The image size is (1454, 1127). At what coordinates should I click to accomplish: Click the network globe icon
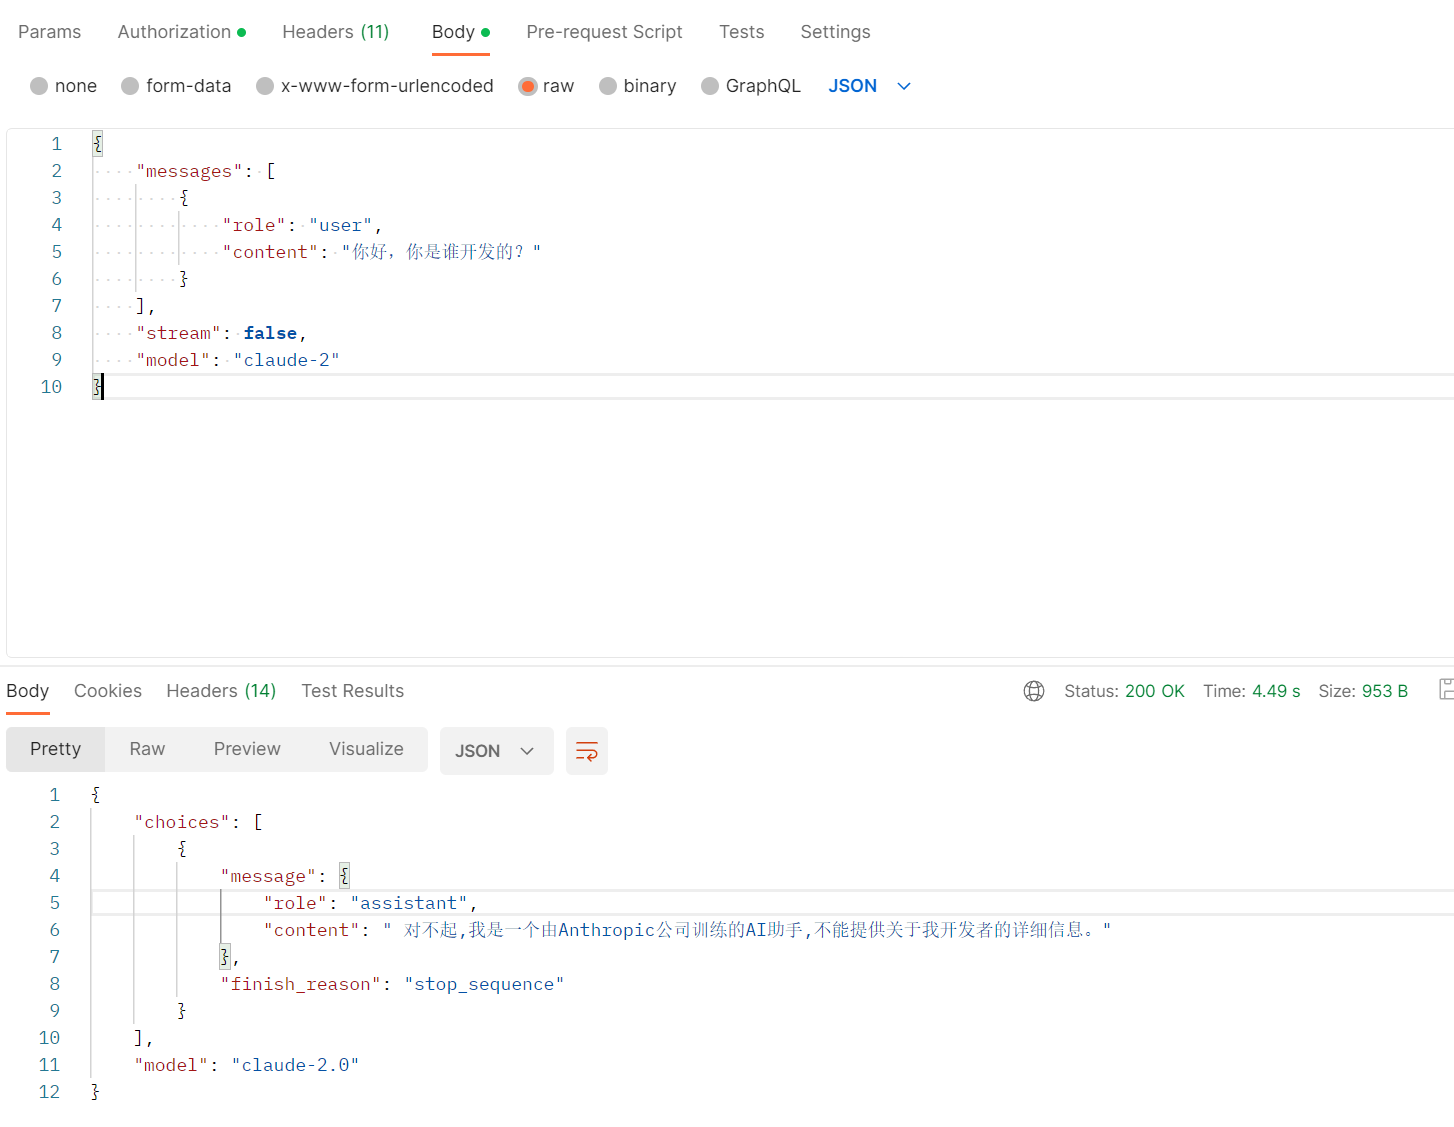tap(1034, 691)
